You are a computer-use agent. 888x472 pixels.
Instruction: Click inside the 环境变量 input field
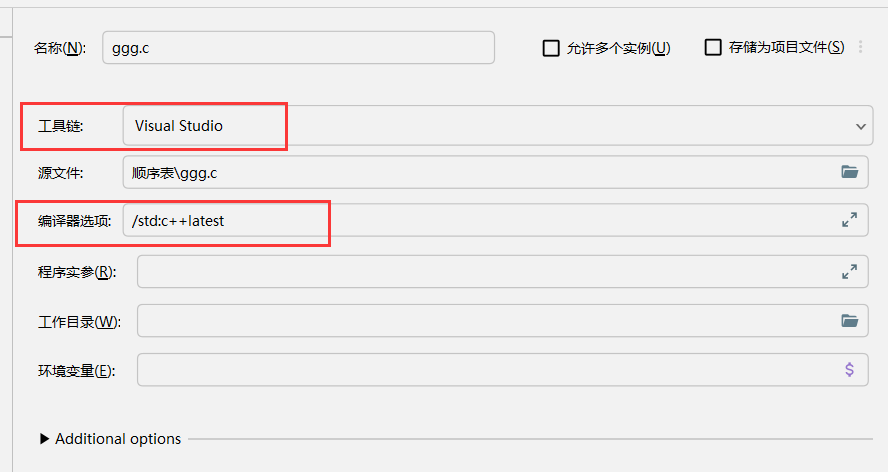[x=480, y=370]
